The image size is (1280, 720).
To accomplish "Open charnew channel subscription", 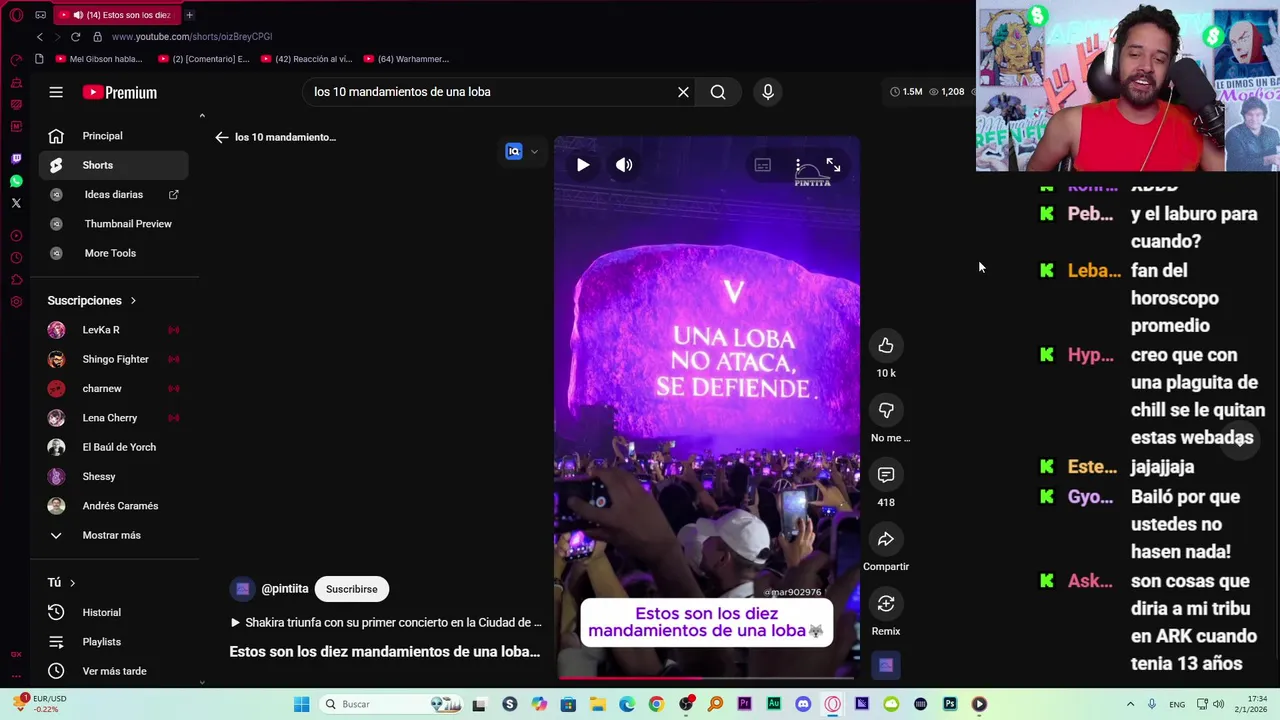I will tap(113, 388).
